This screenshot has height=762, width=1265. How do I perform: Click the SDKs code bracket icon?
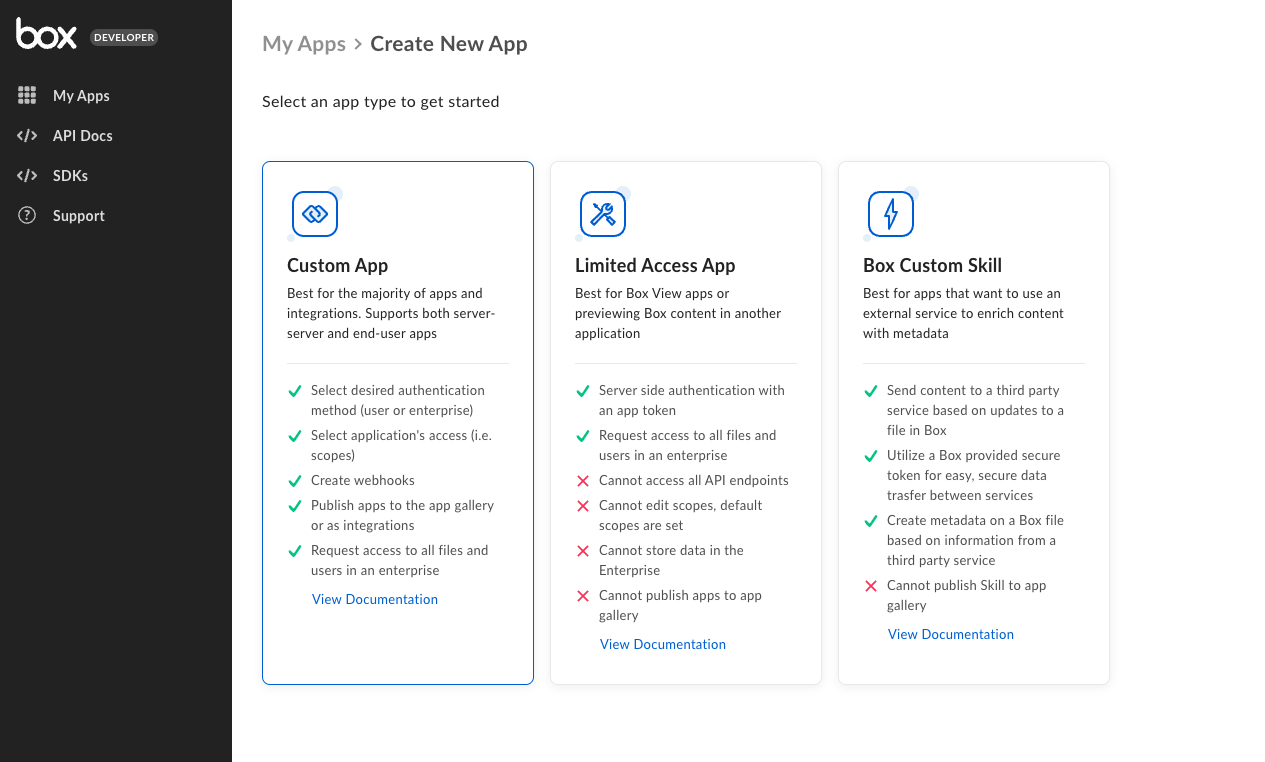coord(27,176)
